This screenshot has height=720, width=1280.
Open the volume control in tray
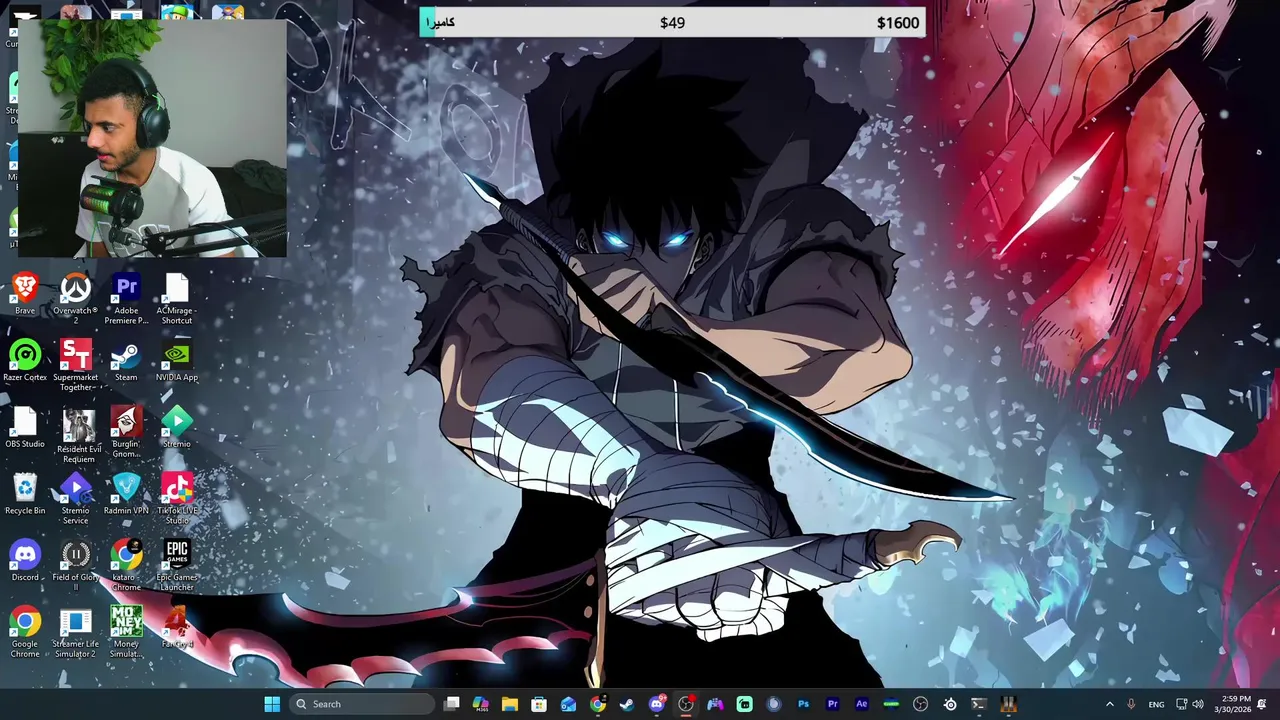click(1198, 704)
